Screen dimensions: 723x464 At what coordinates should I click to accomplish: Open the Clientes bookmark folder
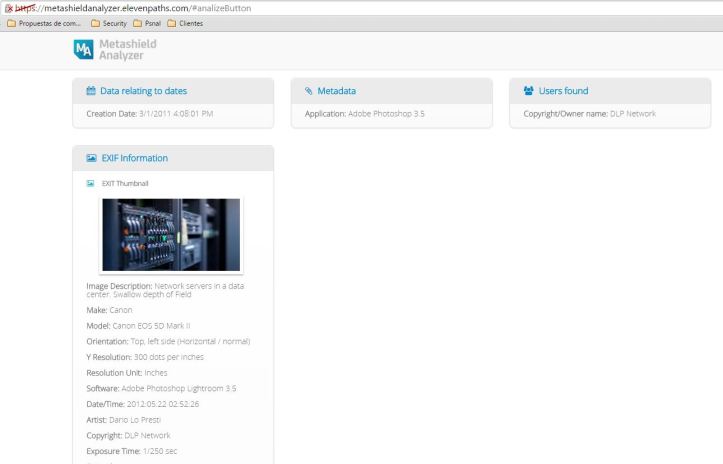(x=185, y=23)
